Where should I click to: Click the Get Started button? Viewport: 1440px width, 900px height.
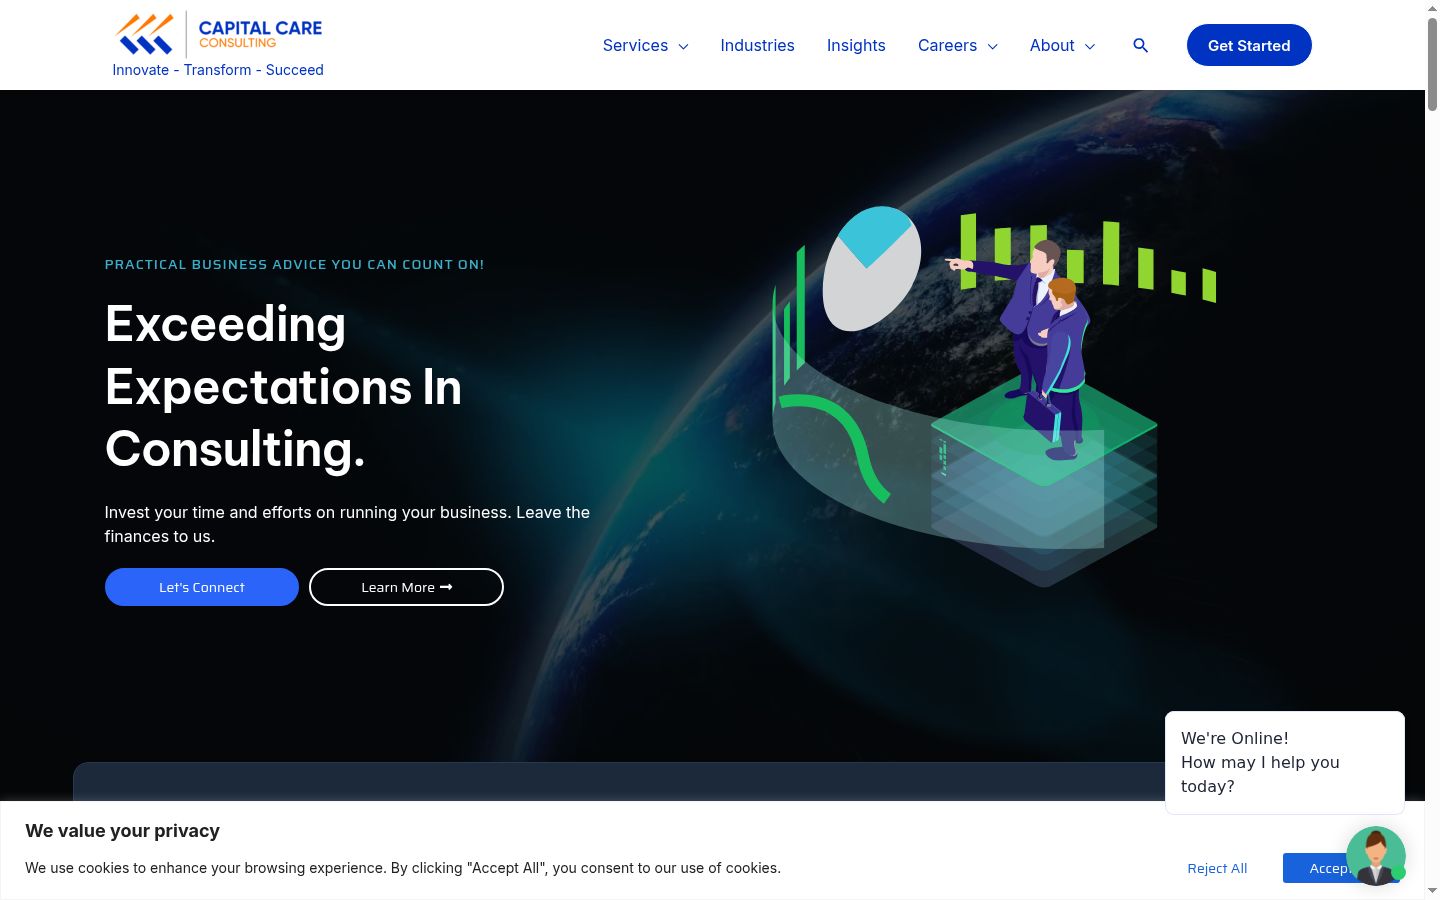(x=1249, y=45)
